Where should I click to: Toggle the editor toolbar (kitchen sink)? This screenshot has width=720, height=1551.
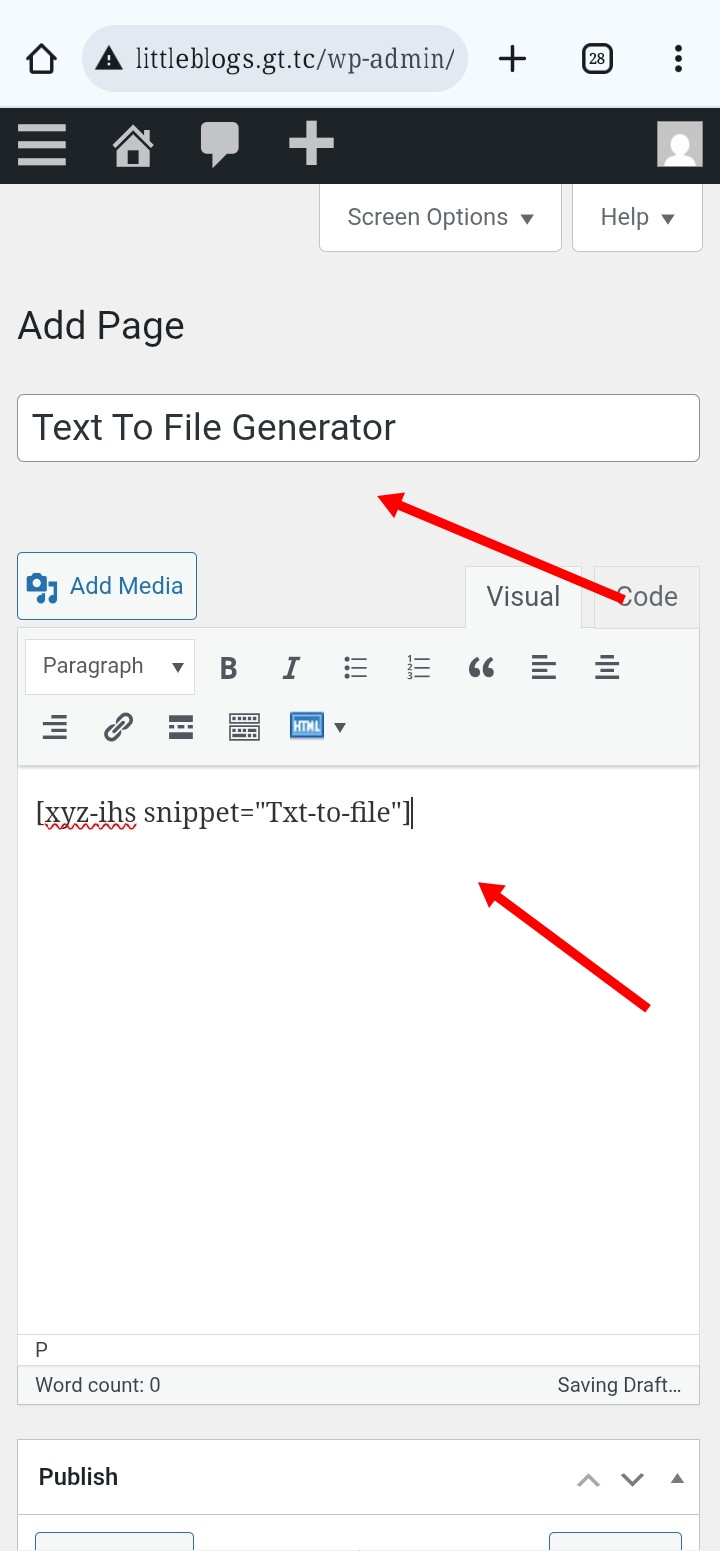[244, 727]
